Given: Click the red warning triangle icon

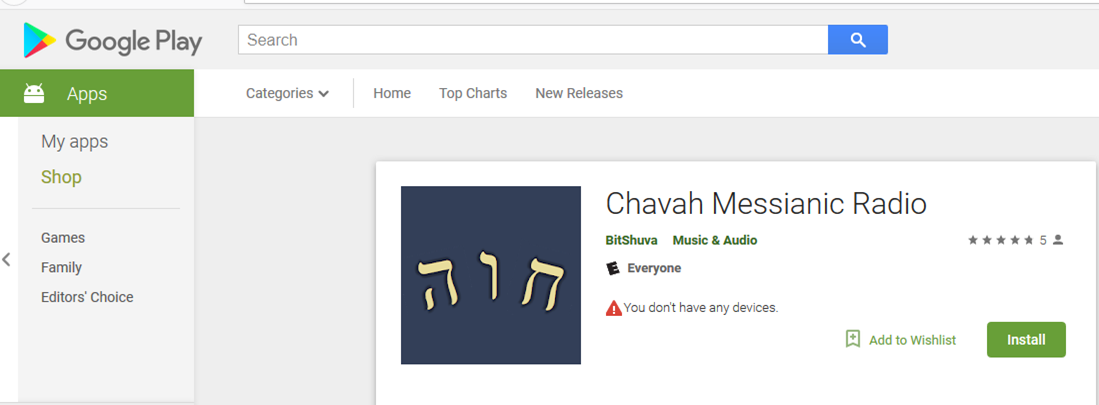Looking at the screenshot, I should [x=614, y=308].
